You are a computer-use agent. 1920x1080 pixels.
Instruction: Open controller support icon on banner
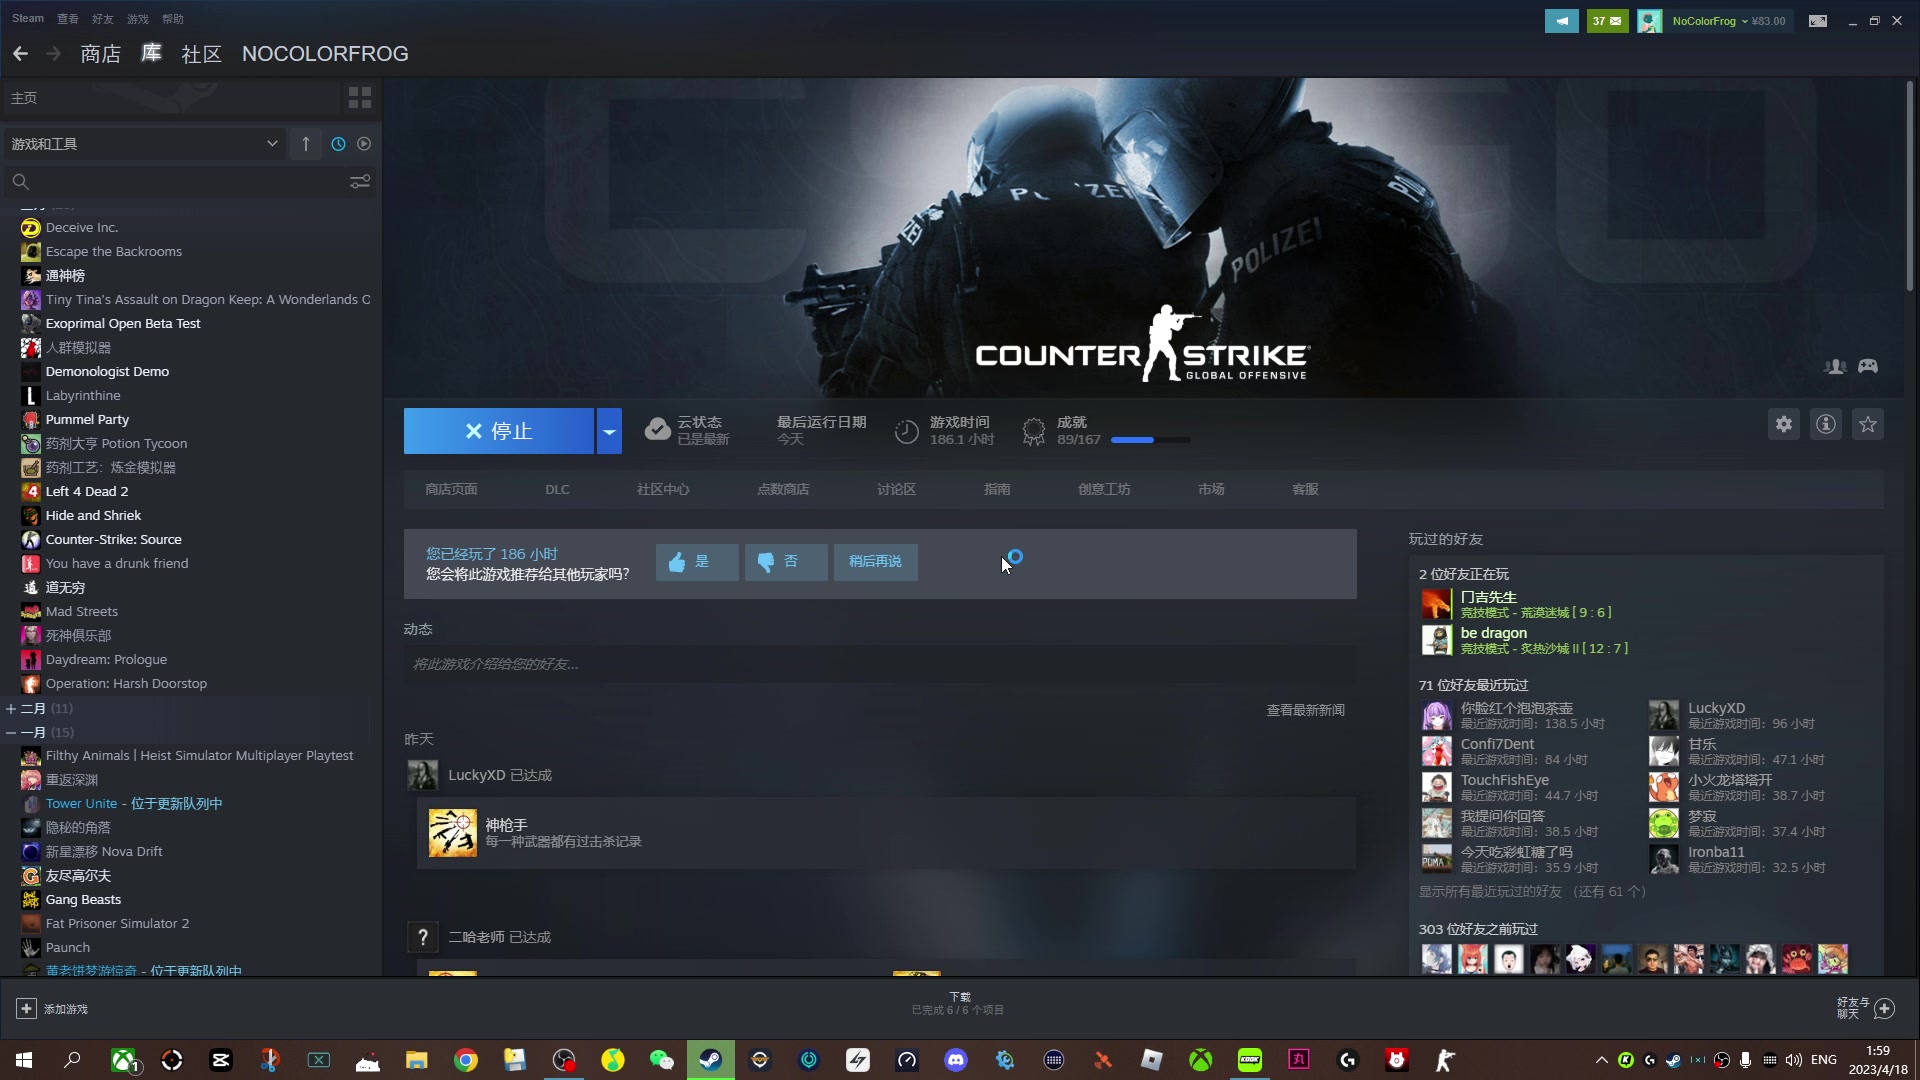click(1868, 367)
